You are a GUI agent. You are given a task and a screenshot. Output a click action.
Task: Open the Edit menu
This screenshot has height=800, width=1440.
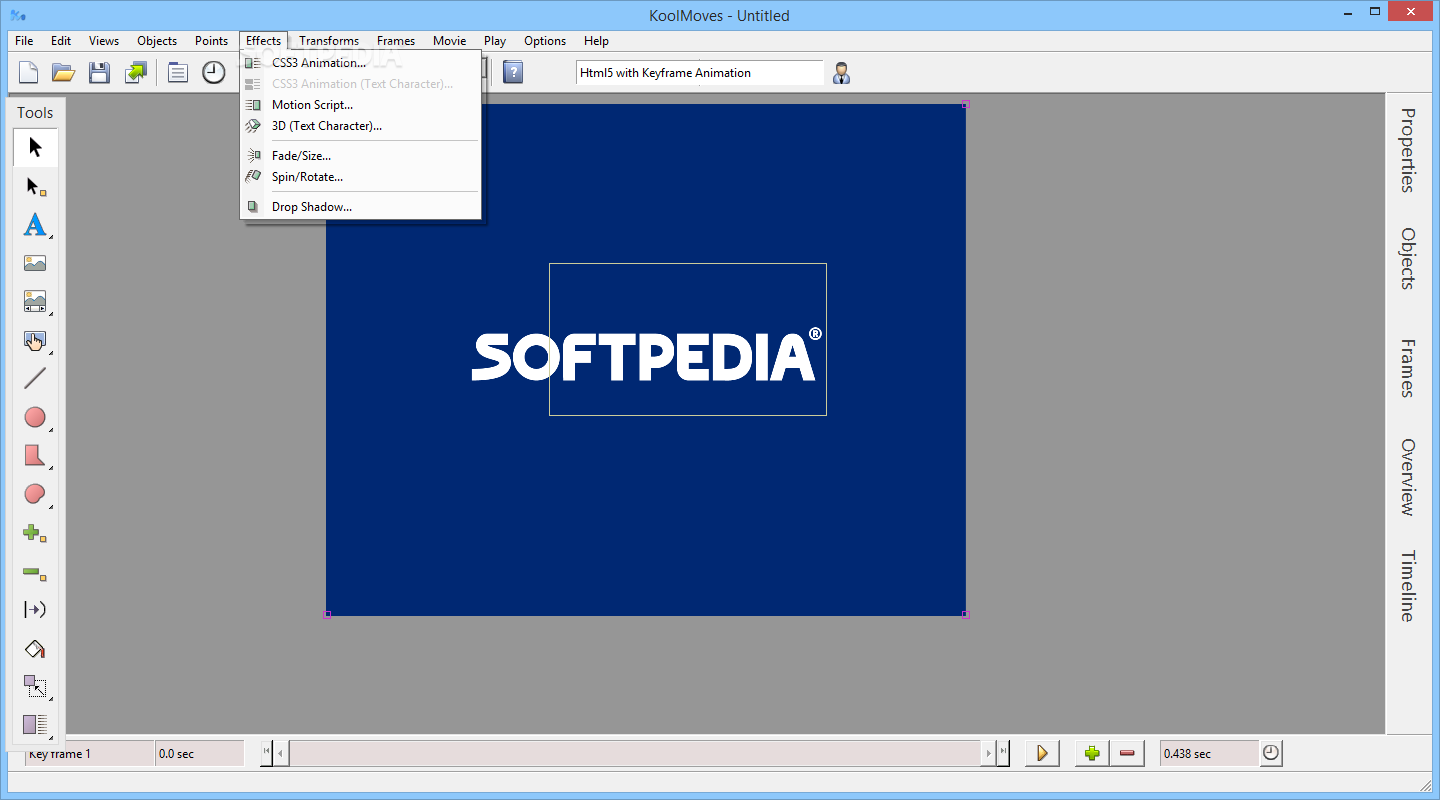(61, 41)
